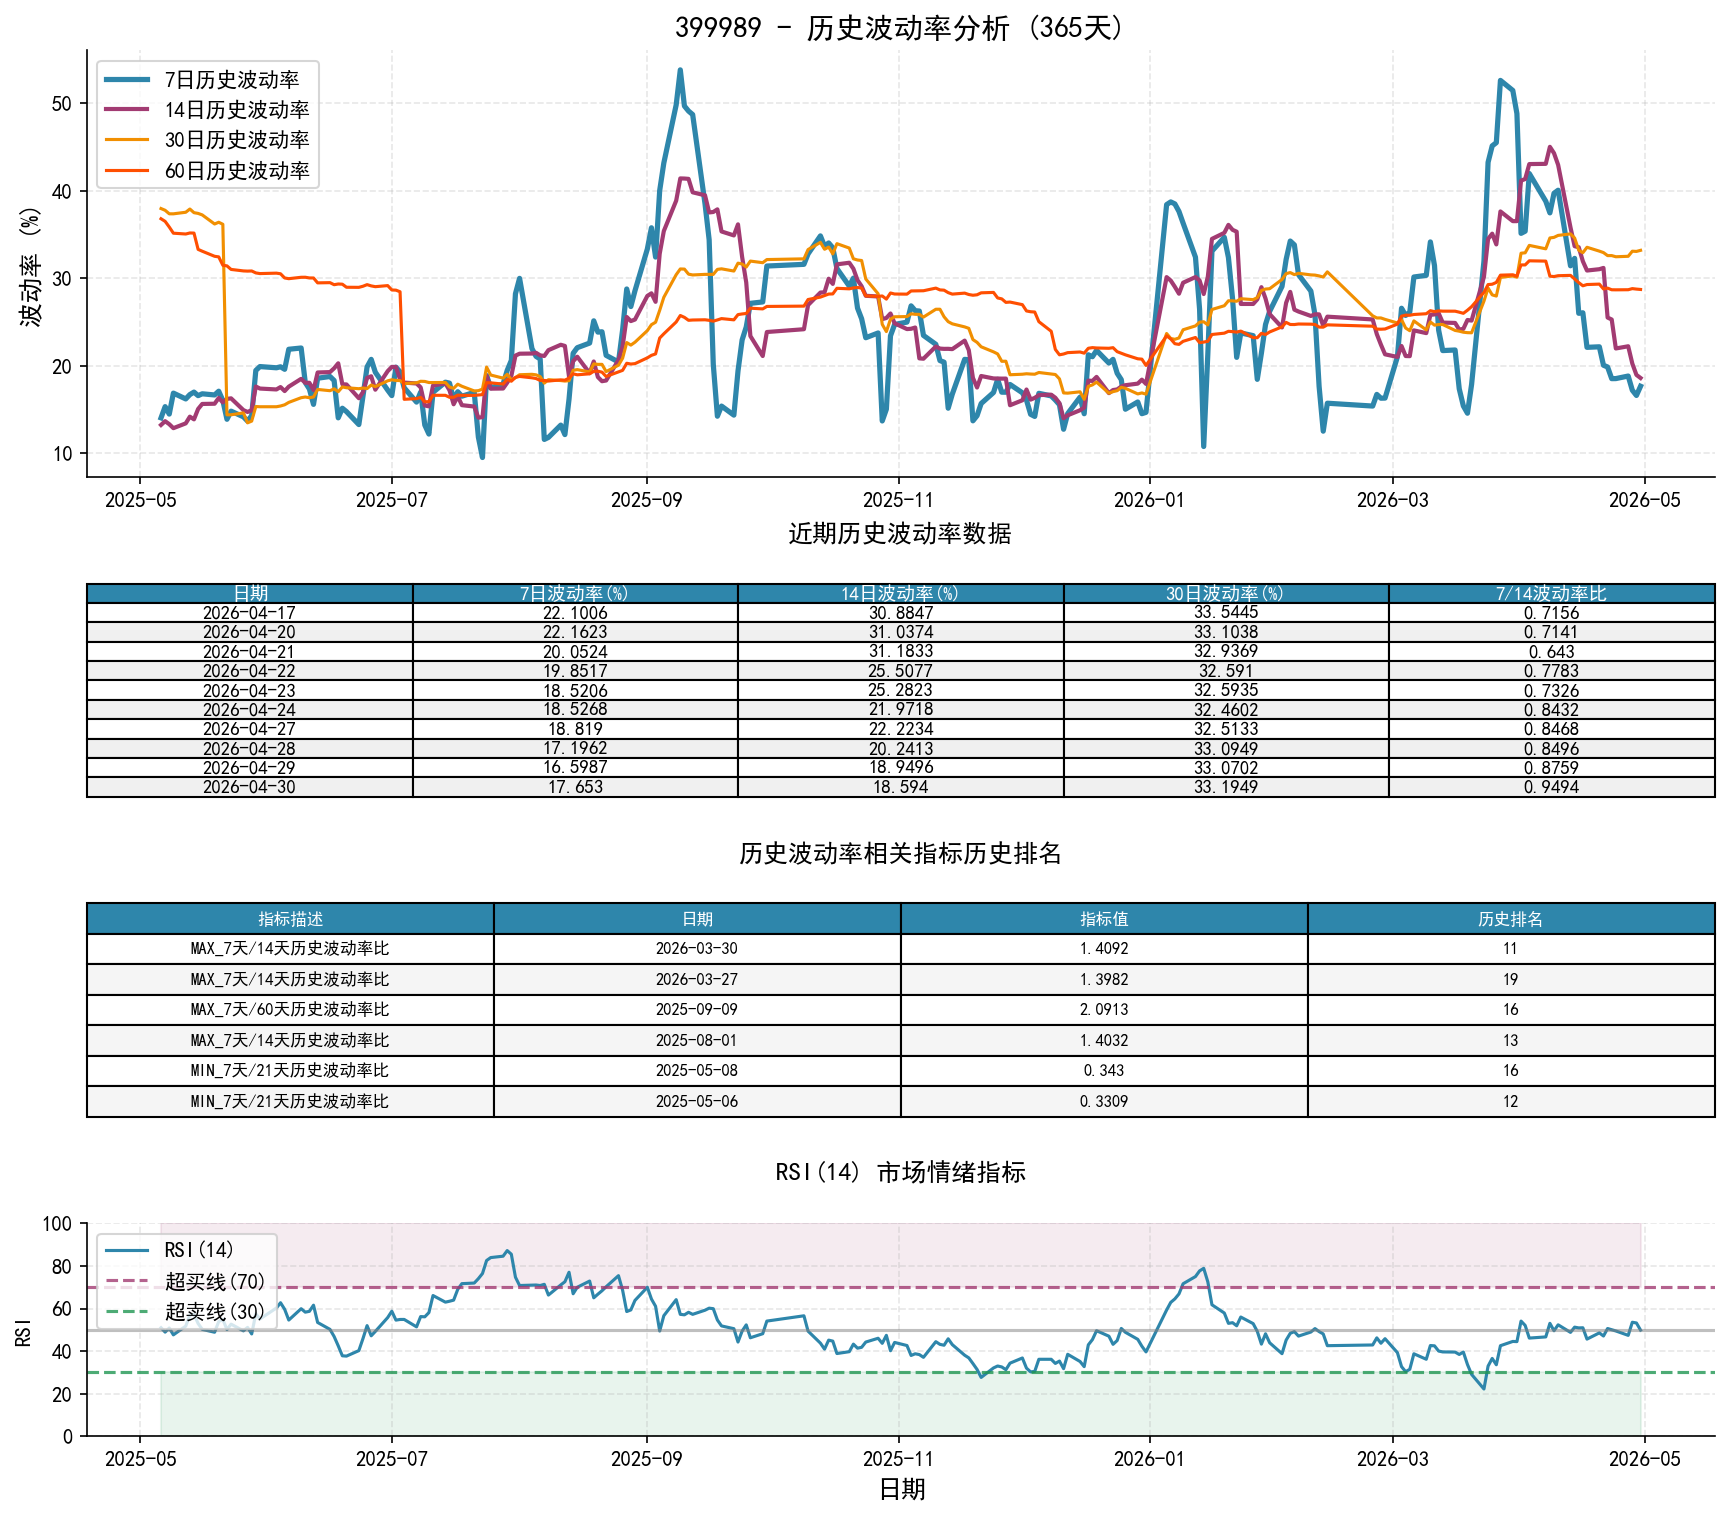
Task: Click the '历史排名' column header
Action: point(1511,919)
